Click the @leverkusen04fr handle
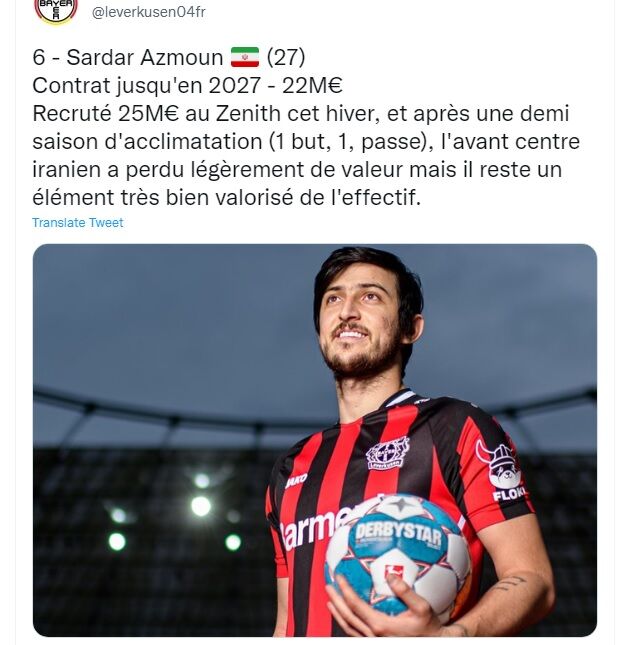 (x=149, y=12)
